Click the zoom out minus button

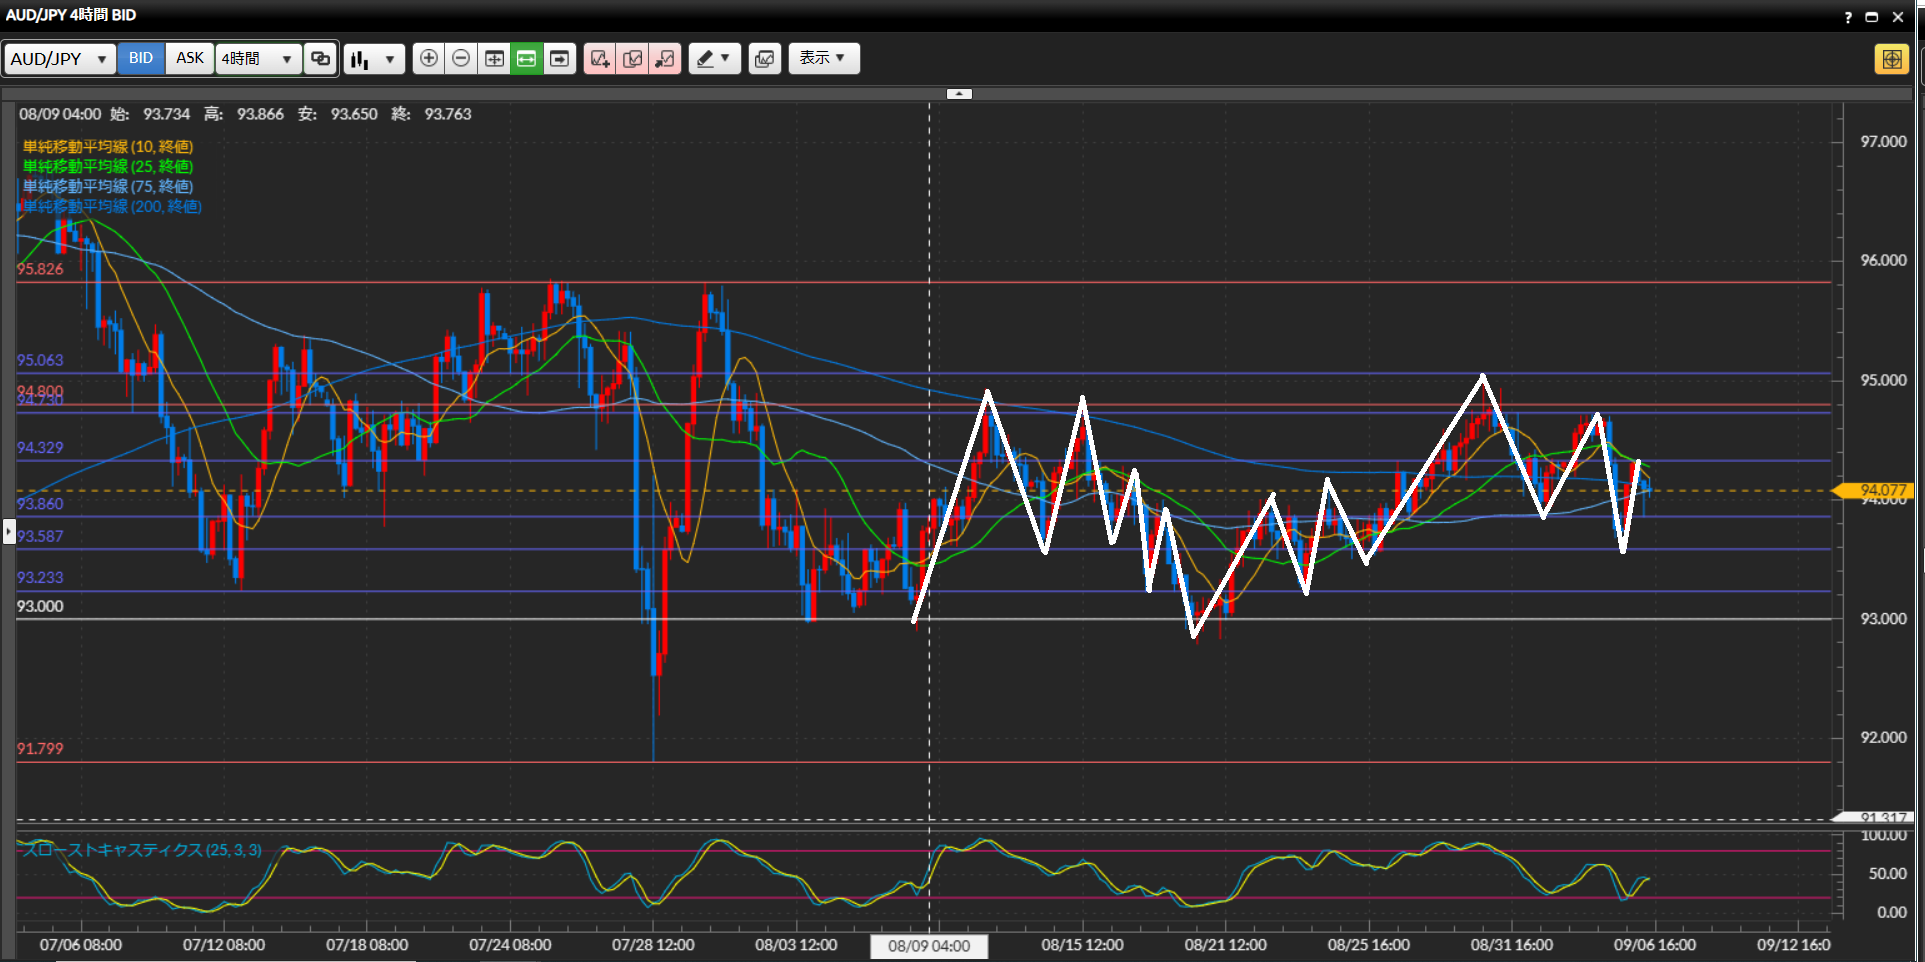[461, 59]
